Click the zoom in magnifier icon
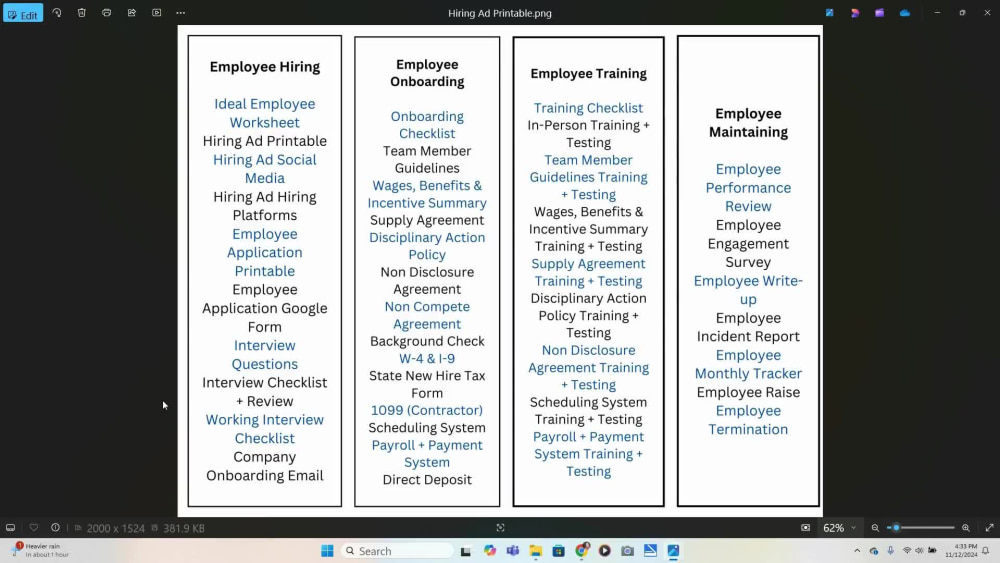Image resolution: width=1000 pixels, height=563 pixels. pos(966,528)
